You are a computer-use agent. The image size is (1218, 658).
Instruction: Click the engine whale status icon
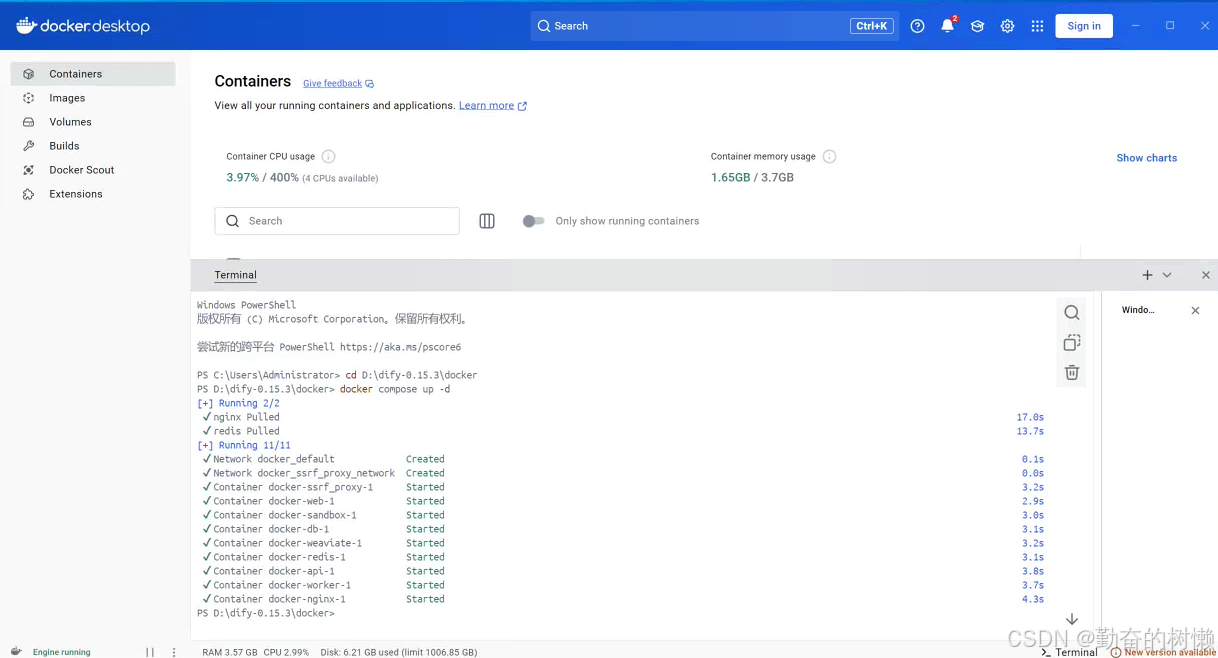click(16, 651)
